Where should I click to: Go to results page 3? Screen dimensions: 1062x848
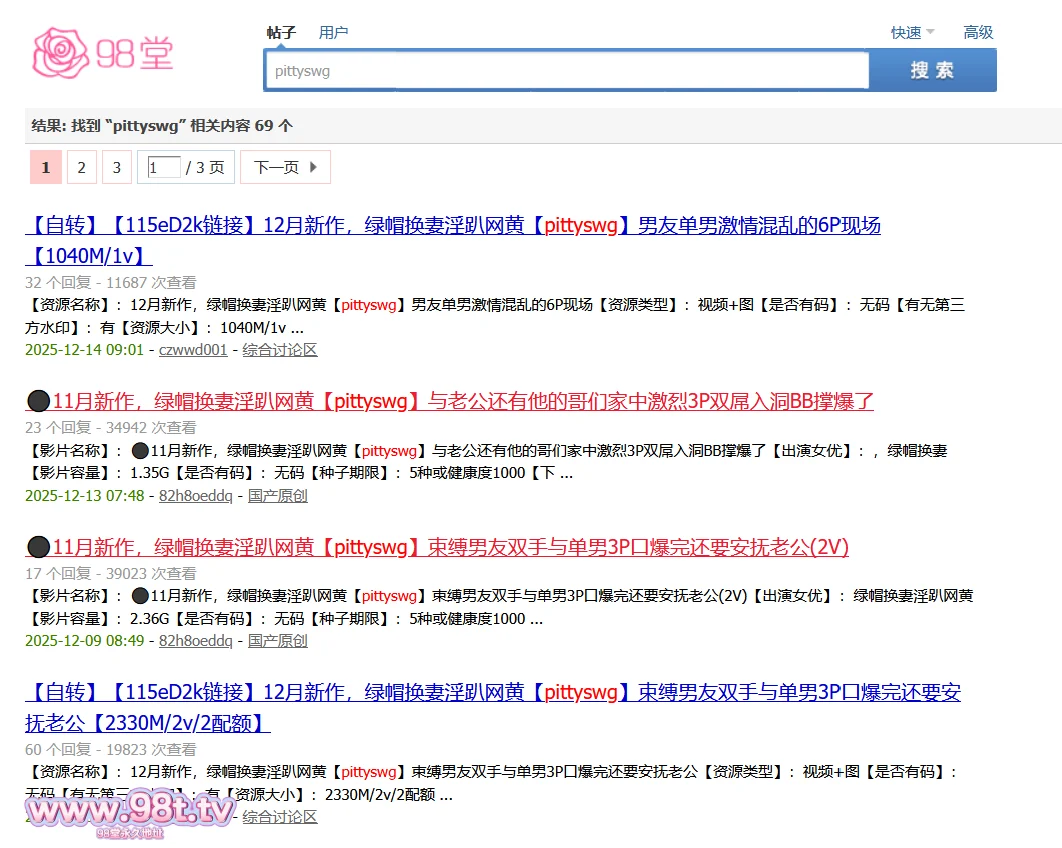[116, 167]
